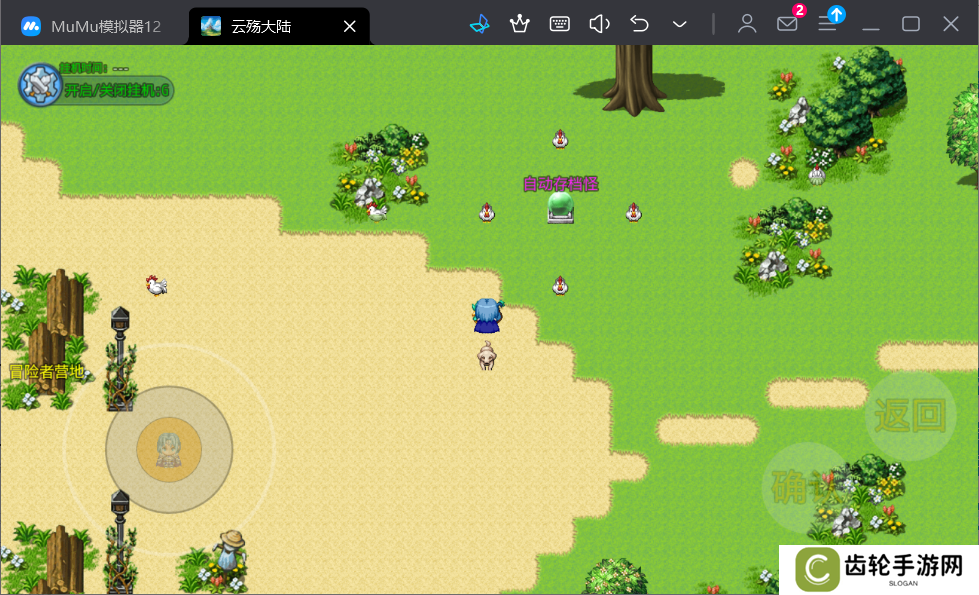Expand the toolbar dropdown chevron
Screen dimensions: 979x595
coord(679,24)
